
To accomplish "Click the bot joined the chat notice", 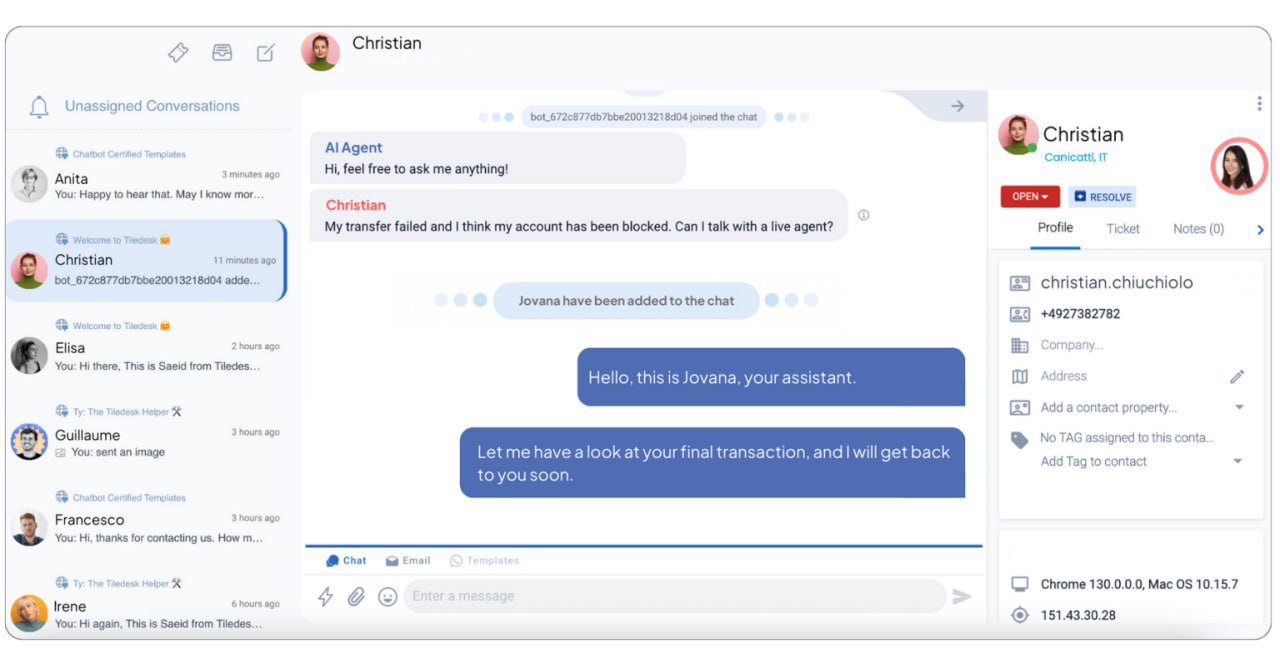I will [644, 117].
